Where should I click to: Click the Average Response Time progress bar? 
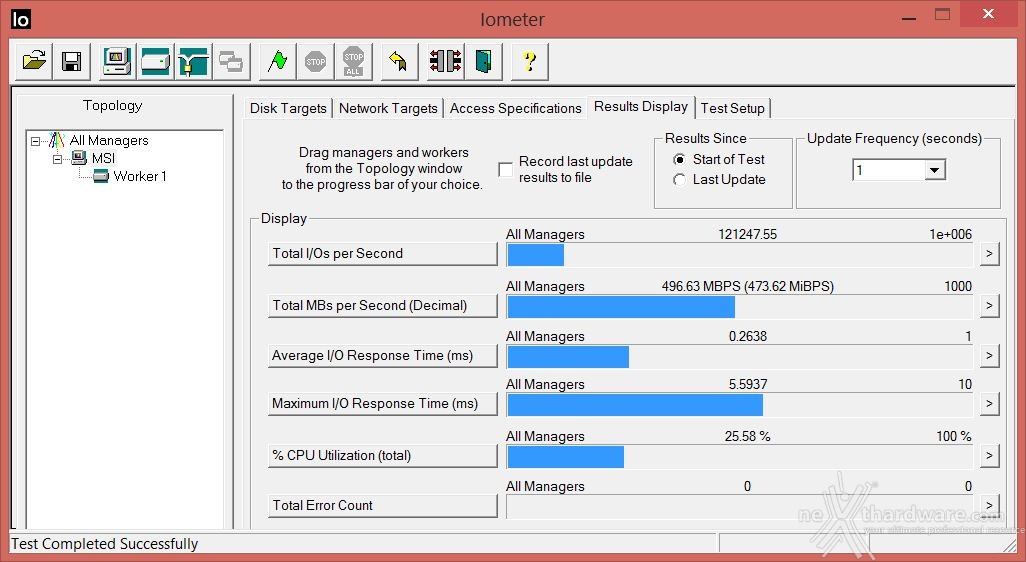tap(739, 357)
